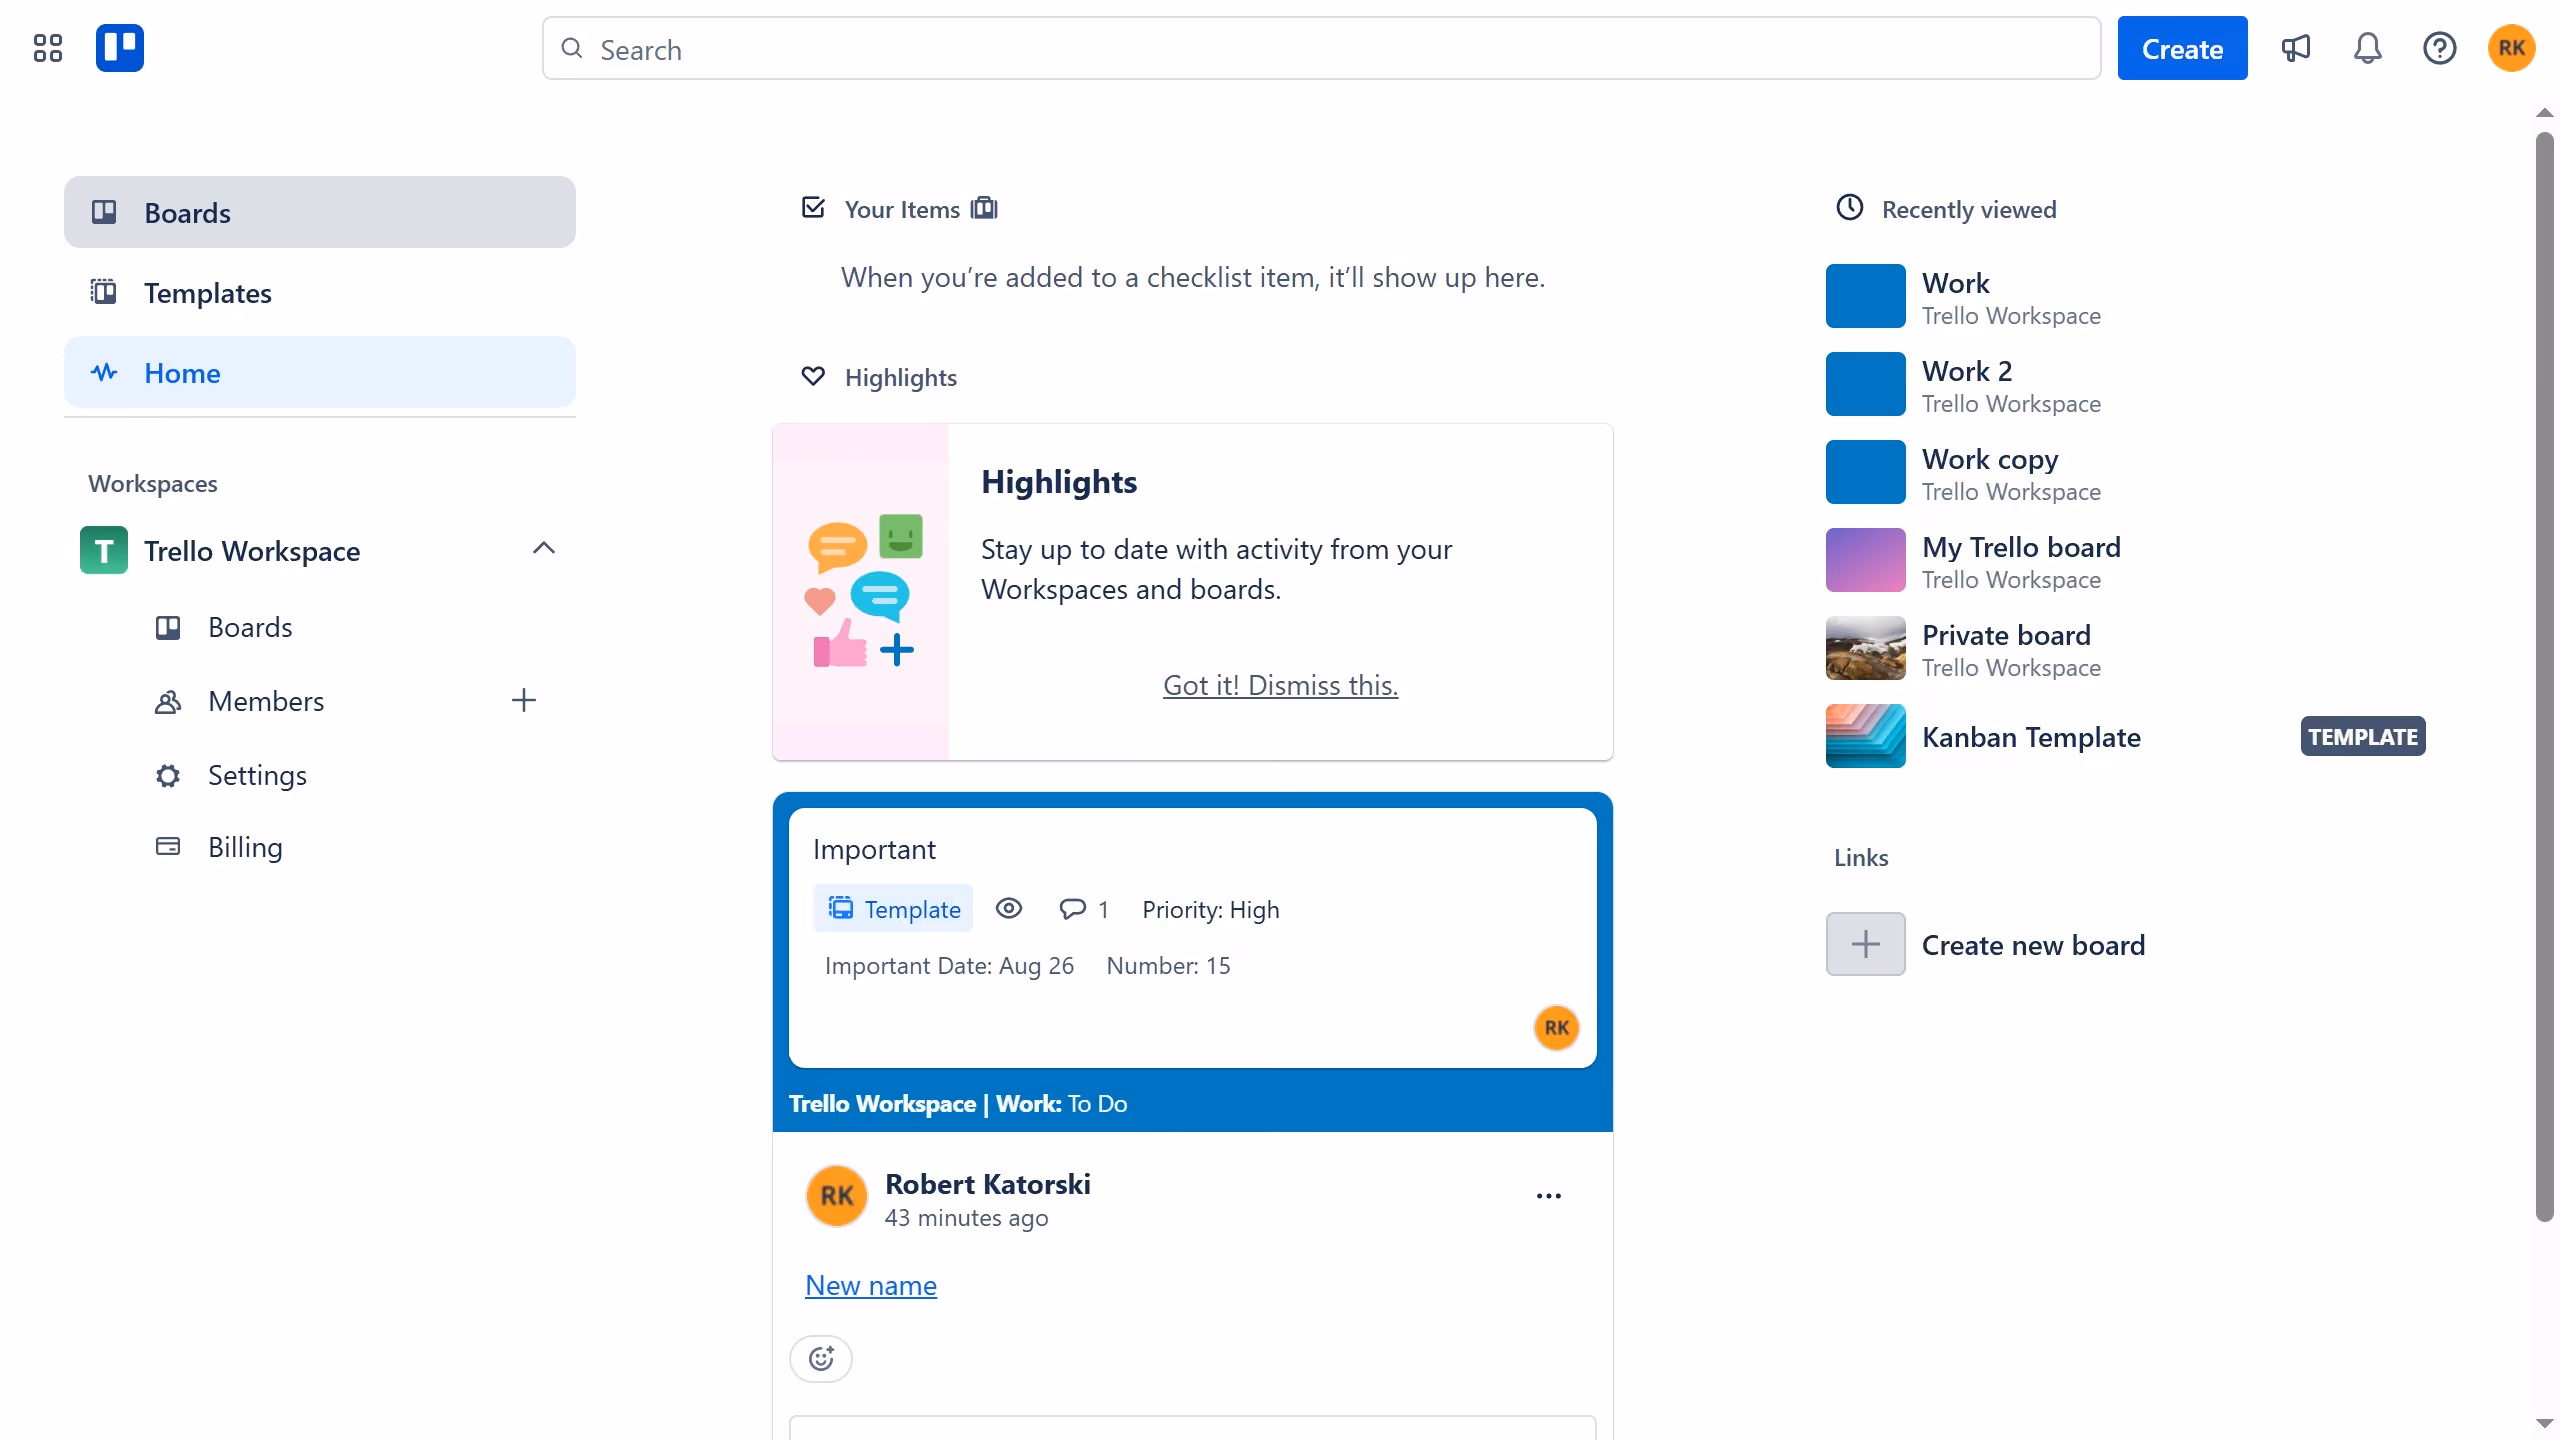2560x1440 pixels.
Task: Click the 43 minutes ago timestamp
Action: coord(966,1218)
